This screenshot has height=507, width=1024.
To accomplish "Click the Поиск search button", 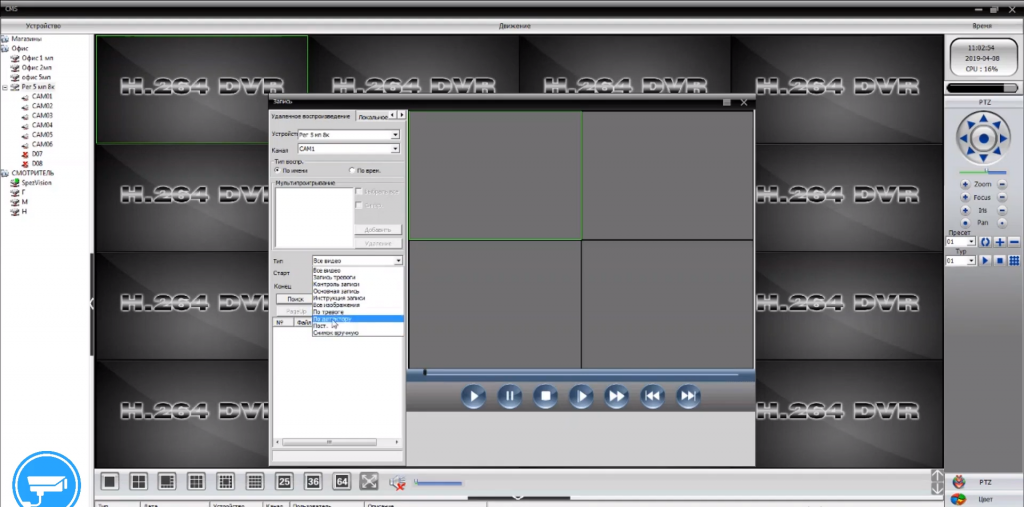I will (295, 299).
